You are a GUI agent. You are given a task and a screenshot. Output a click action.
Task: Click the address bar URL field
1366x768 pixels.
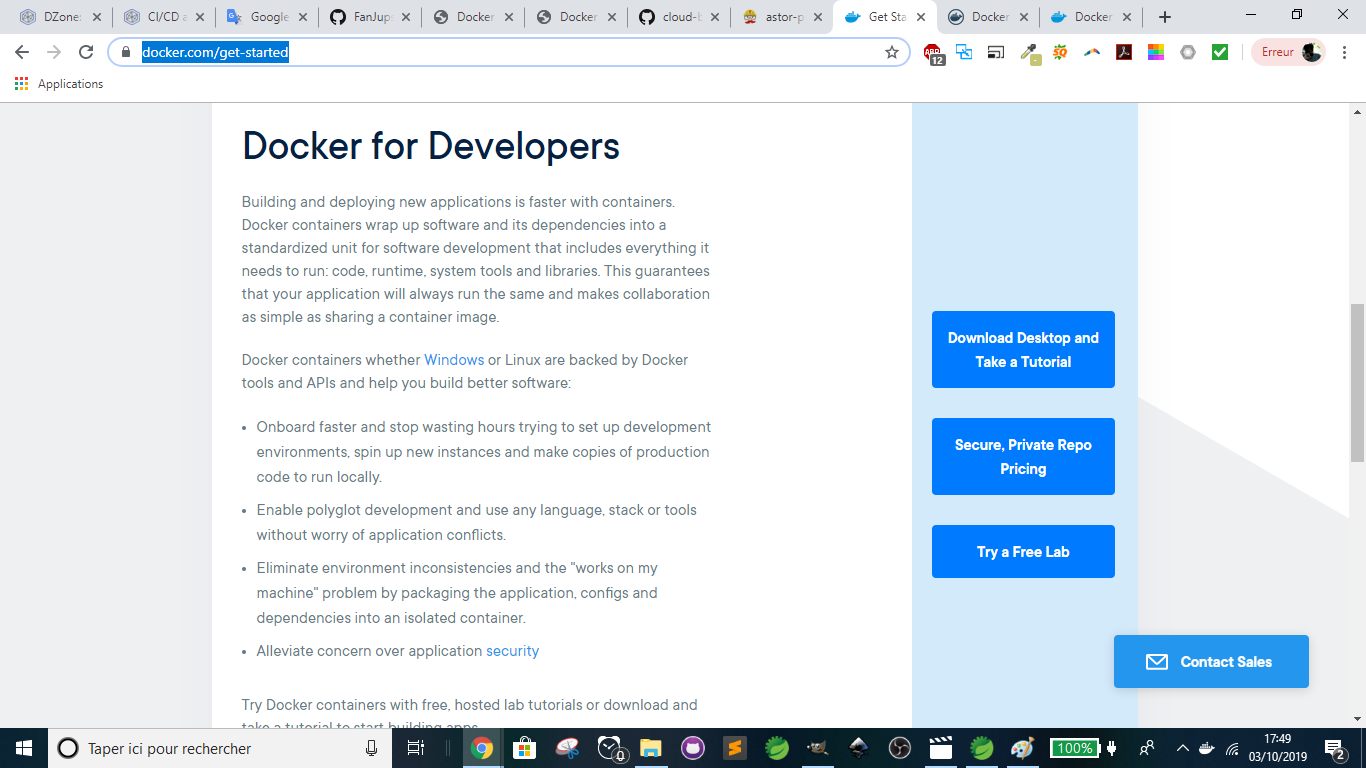(508, 52)
